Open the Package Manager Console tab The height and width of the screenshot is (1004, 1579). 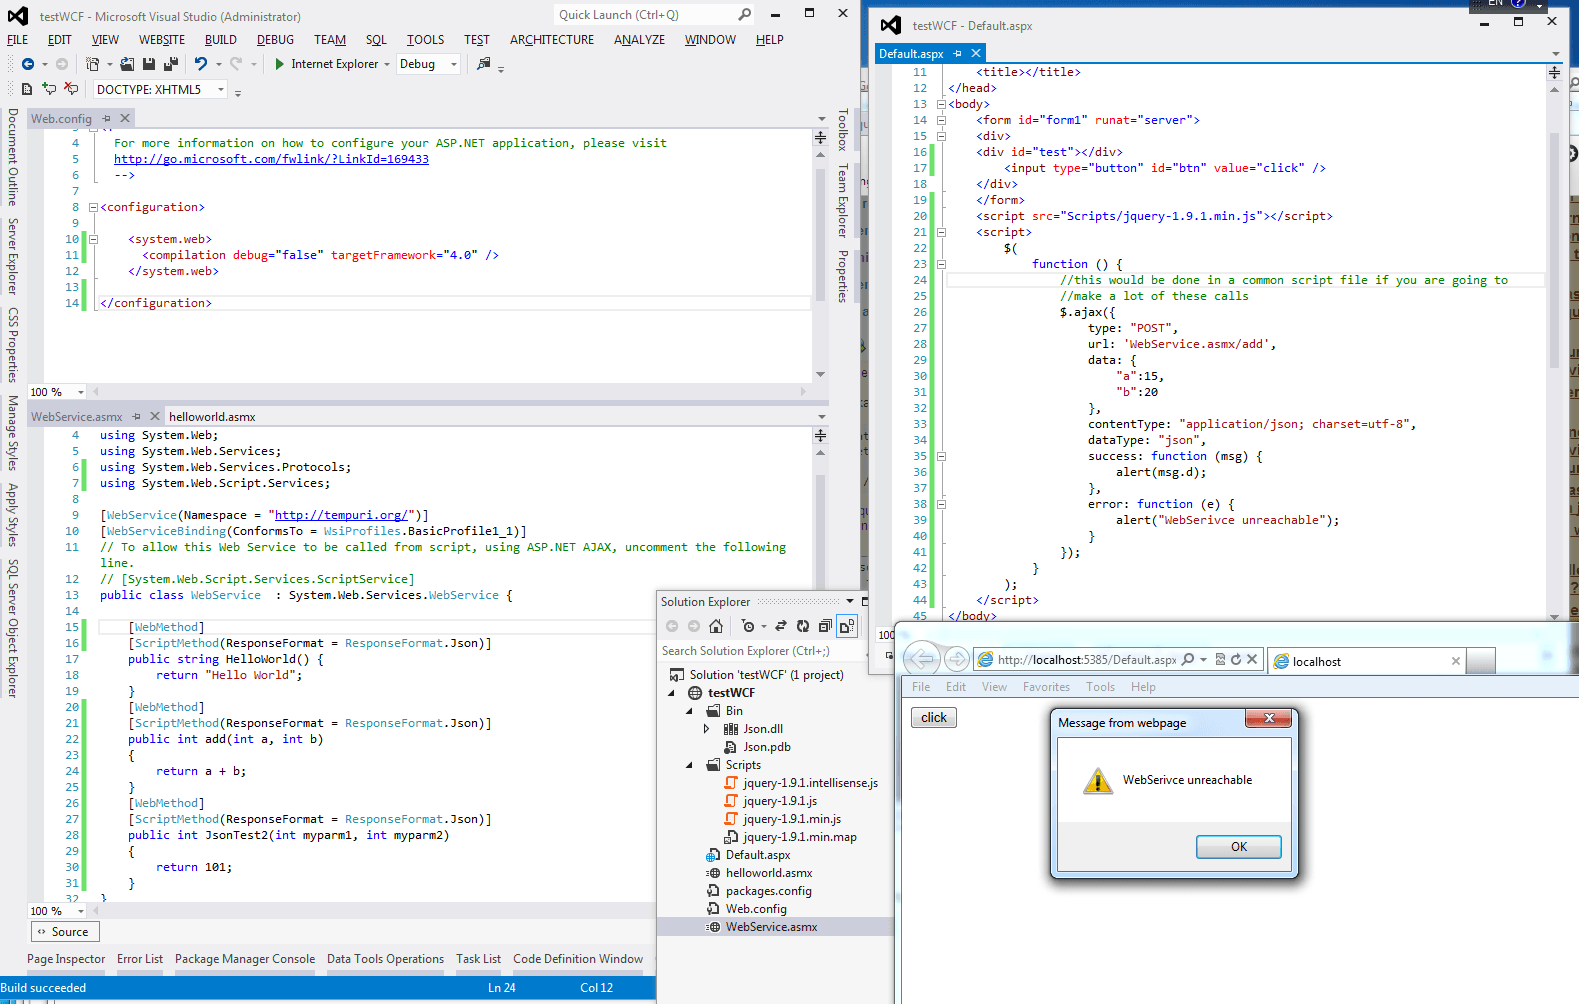[245, 959]
